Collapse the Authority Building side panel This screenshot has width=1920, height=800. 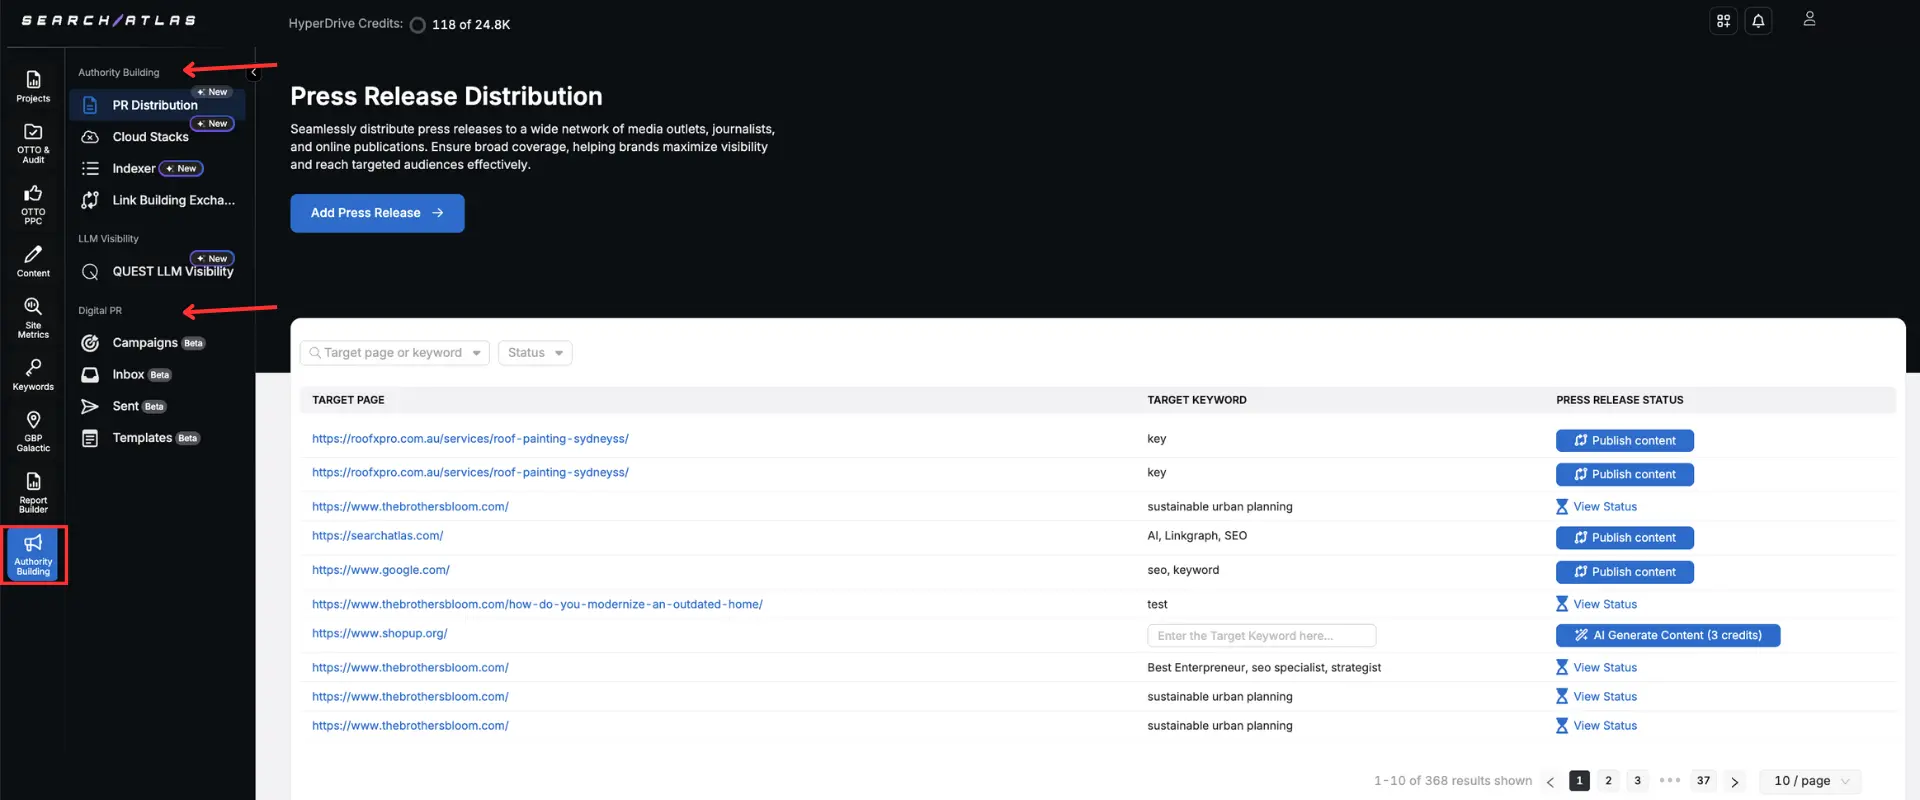click(x=254, y=72)
